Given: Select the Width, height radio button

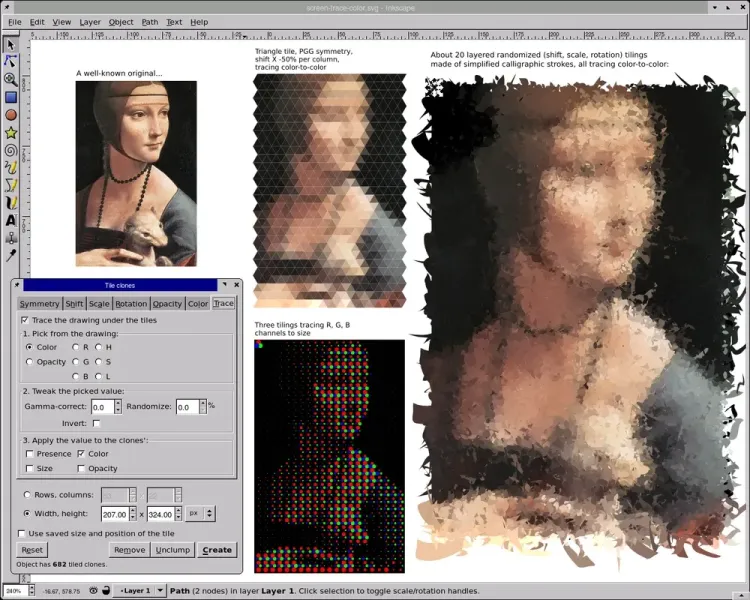Looking at the screenshot, I should pos(27,513).
